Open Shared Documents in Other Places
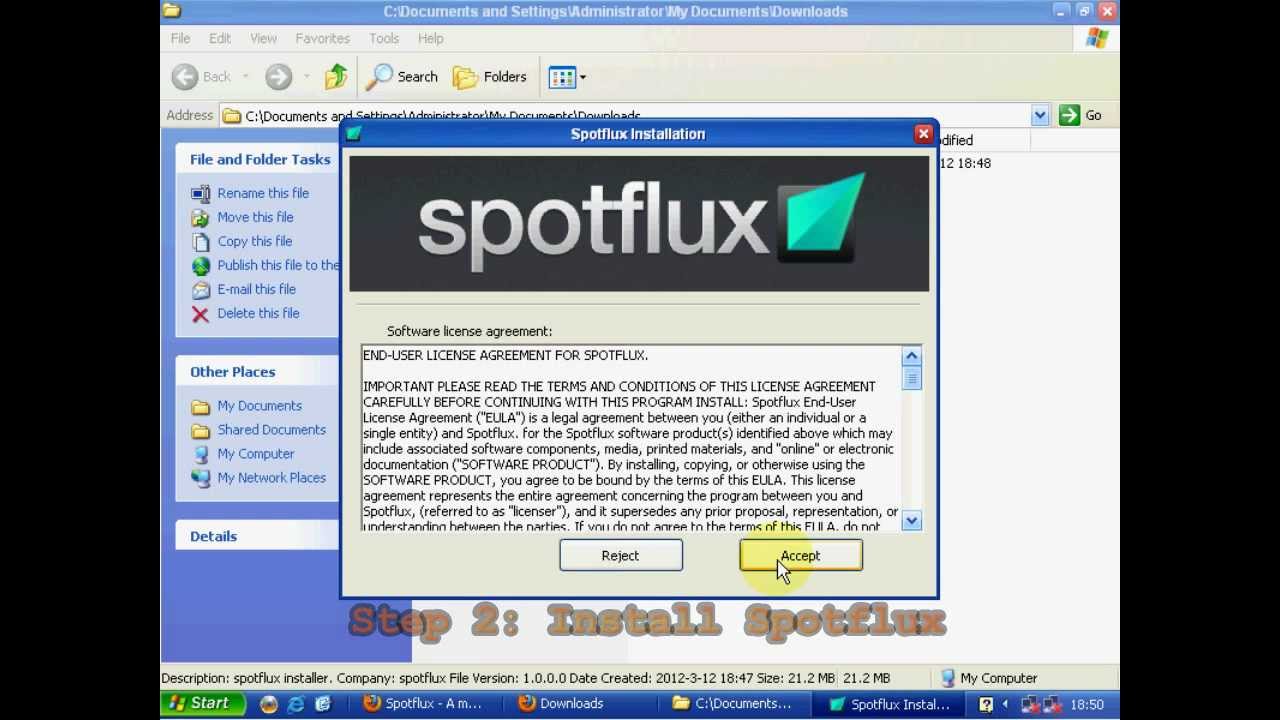 [x=271, y=430]
